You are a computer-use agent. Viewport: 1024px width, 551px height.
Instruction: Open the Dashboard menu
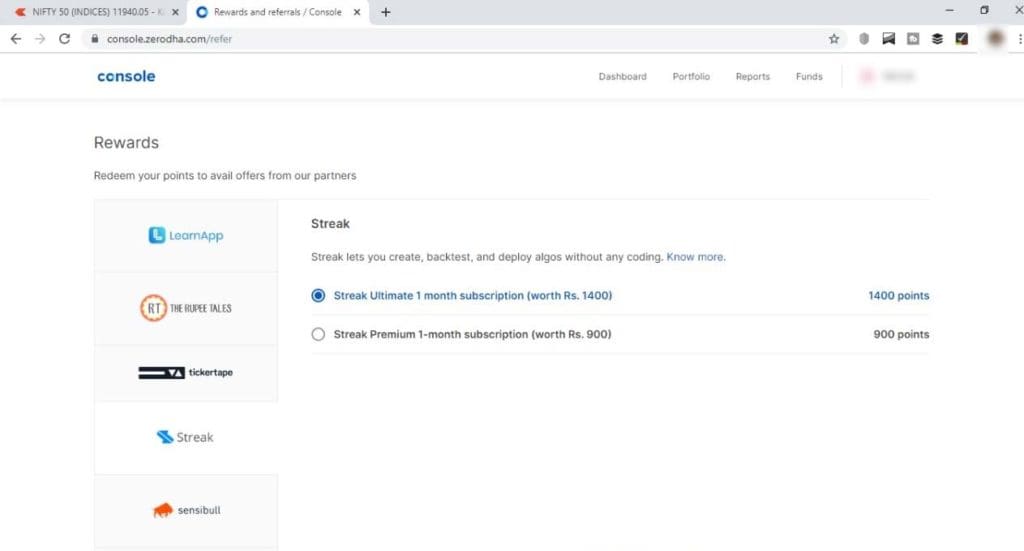click(622, 76)
